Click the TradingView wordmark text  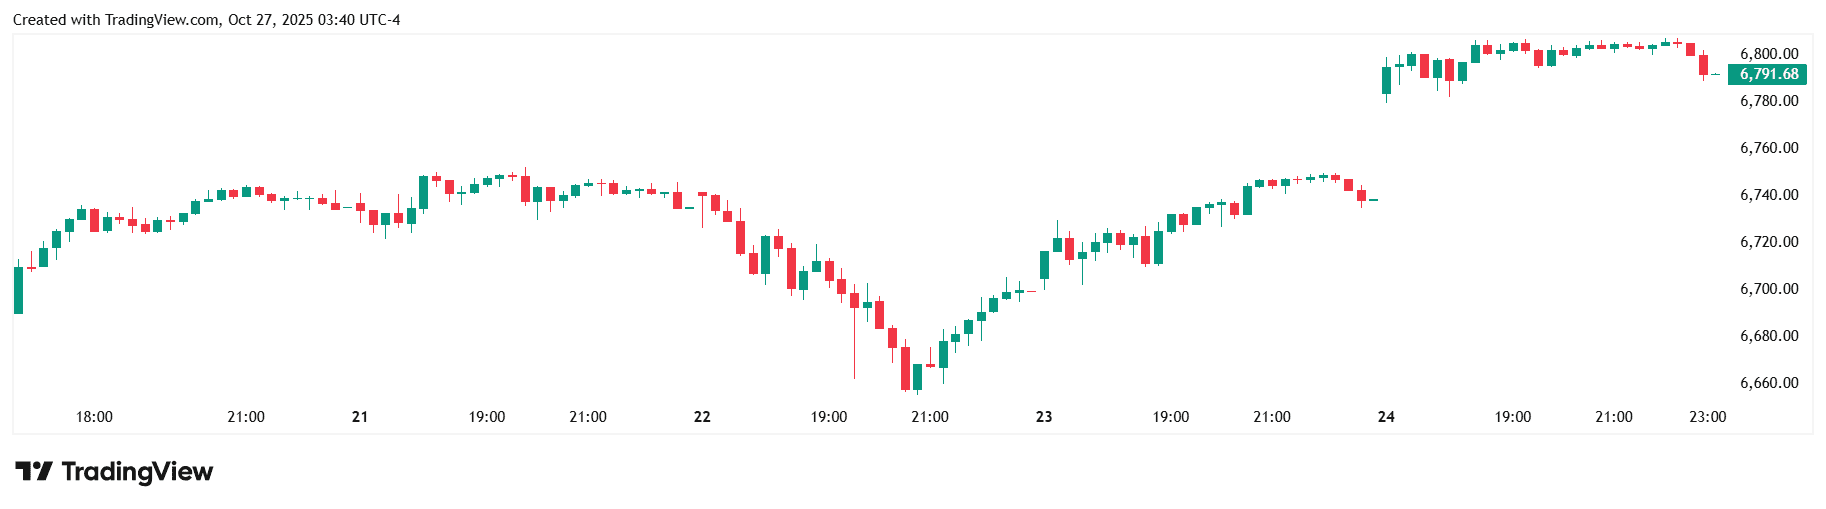tap(137, 471)
